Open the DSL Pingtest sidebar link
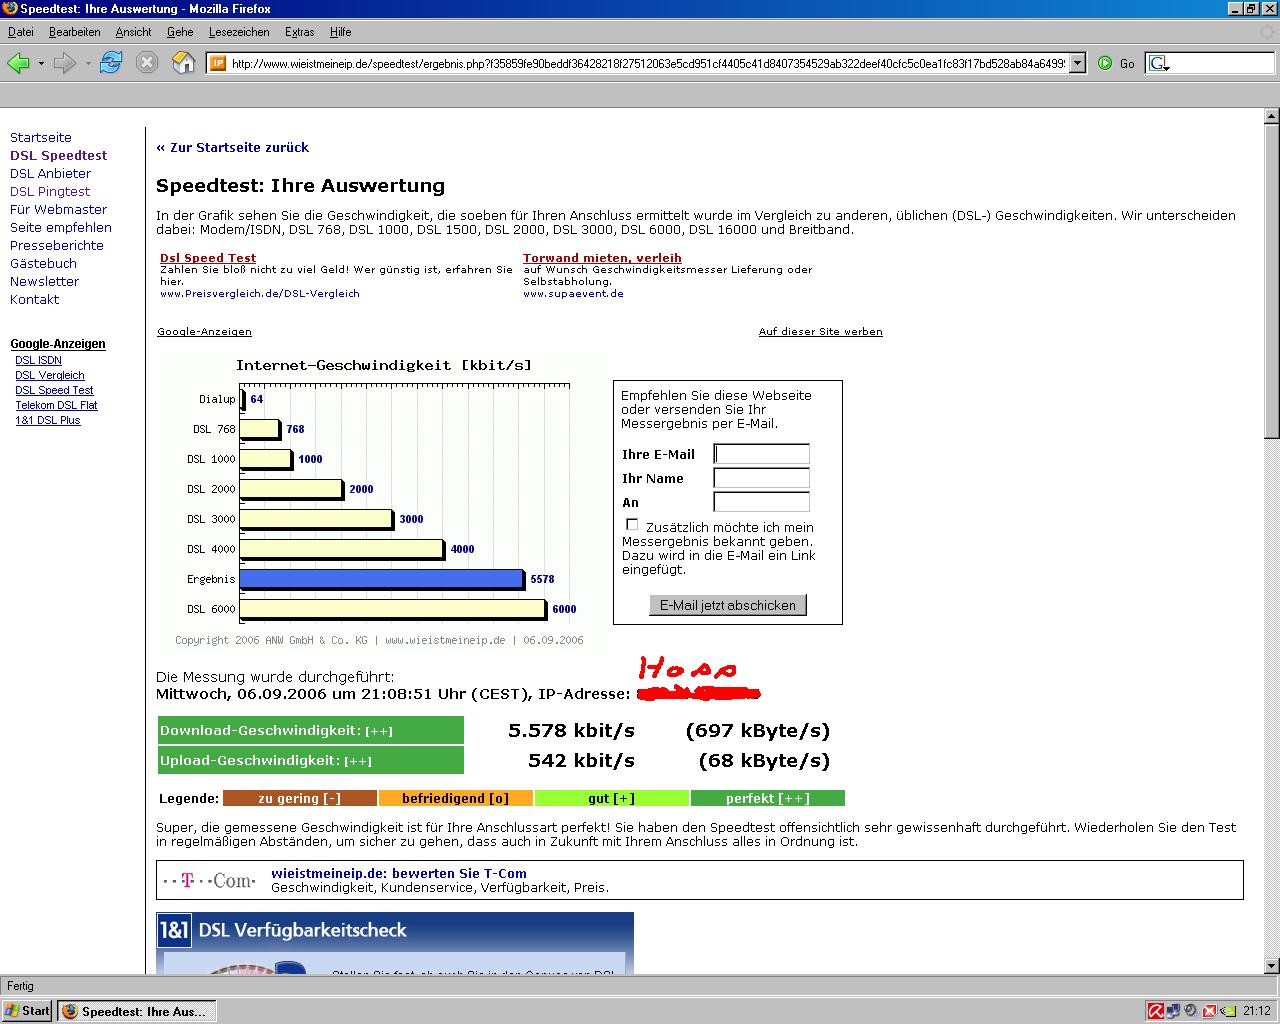This screenshot has height=1024, width=1280. (50, 191)
